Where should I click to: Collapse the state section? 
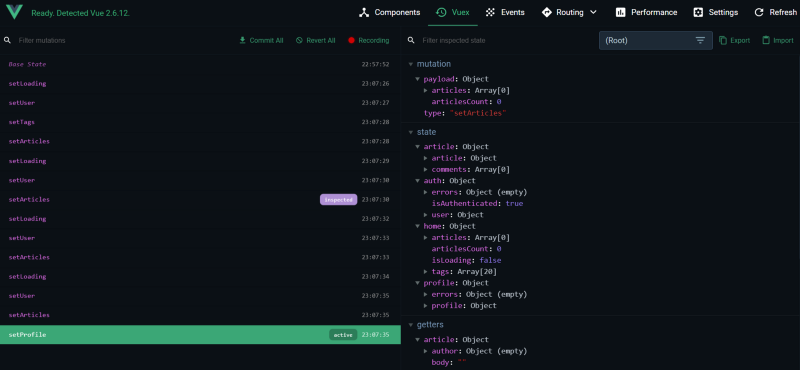[x=410, y=132]
